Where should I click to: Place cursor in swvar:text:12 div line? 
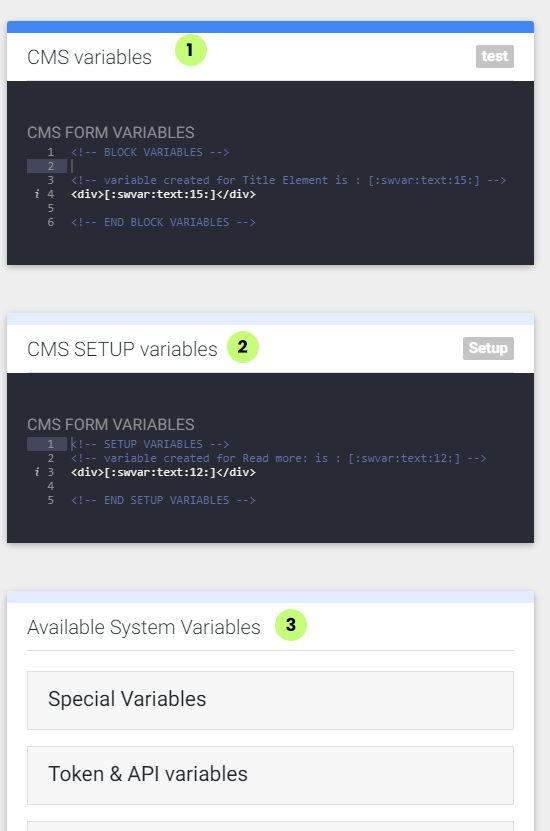(163, 472)
